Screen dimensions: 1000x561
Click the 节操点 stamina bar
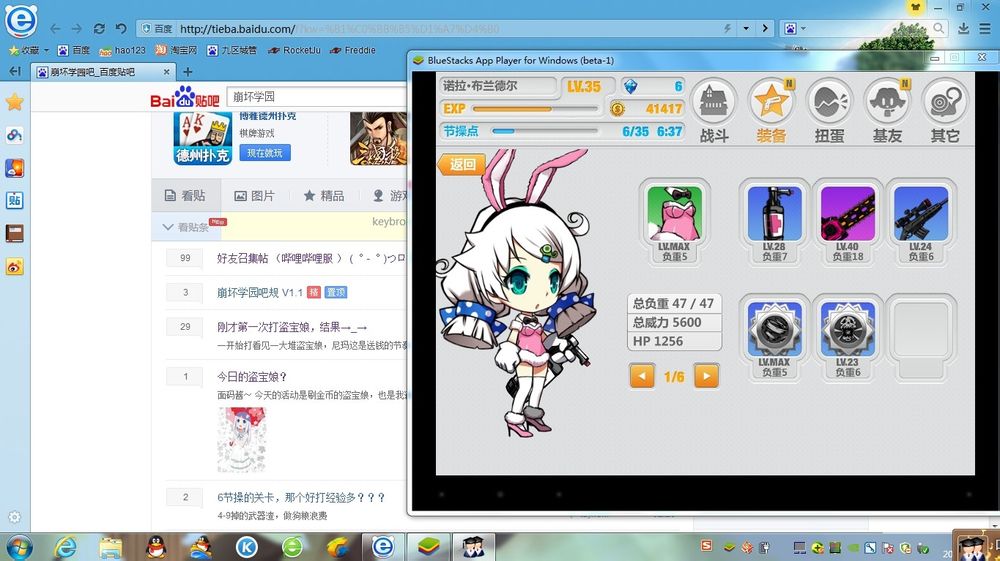coord(545,131)
